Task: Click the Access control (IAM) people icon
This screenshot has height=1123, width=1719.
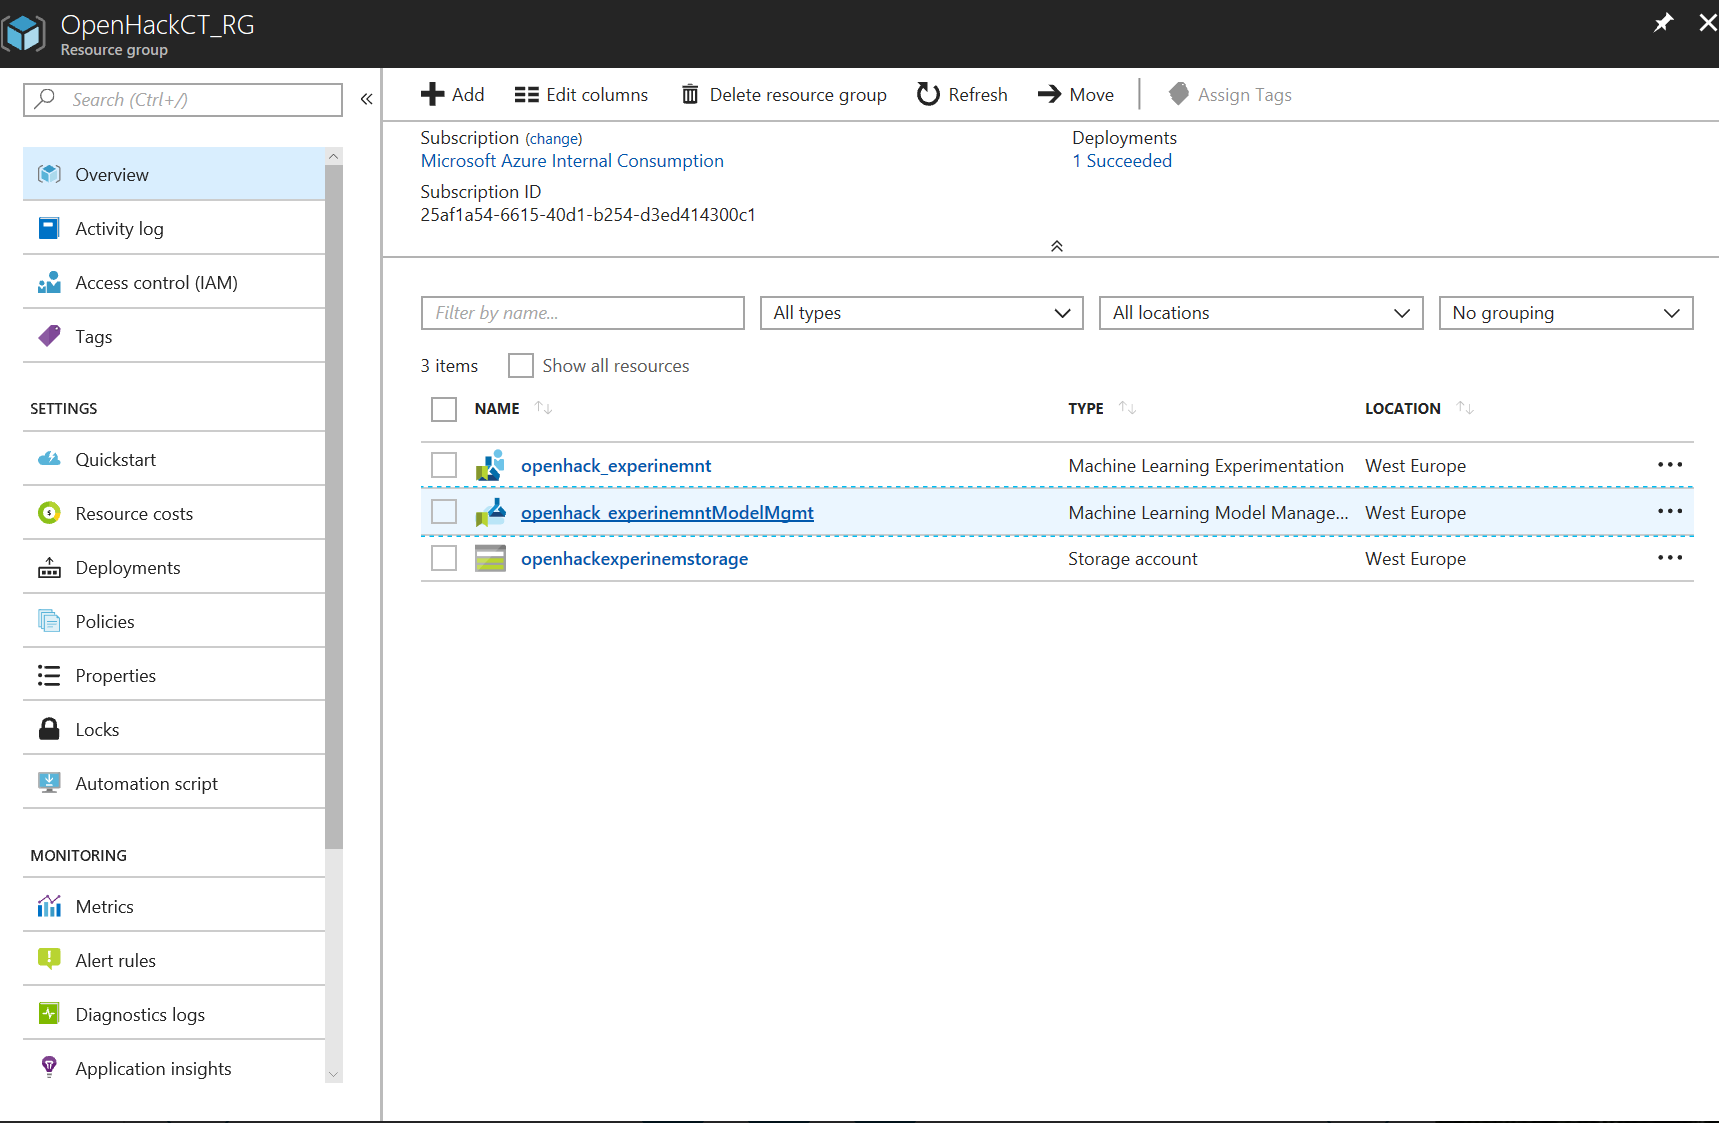Action: pyautogui.click(x=49, y=282)
